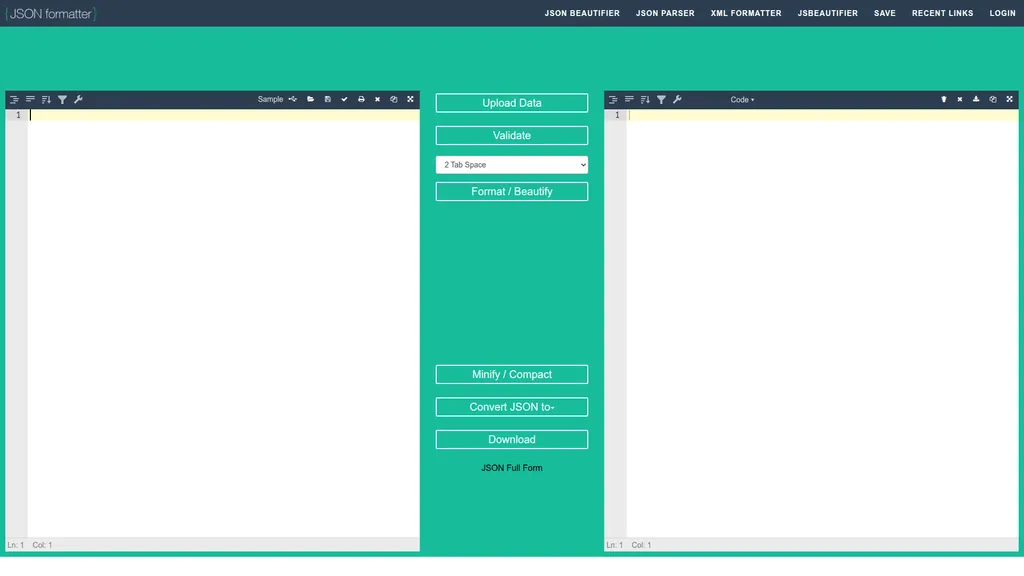Click the copy icon in the right editor toolbar
1024x576 pixels.
click(993, 99)
